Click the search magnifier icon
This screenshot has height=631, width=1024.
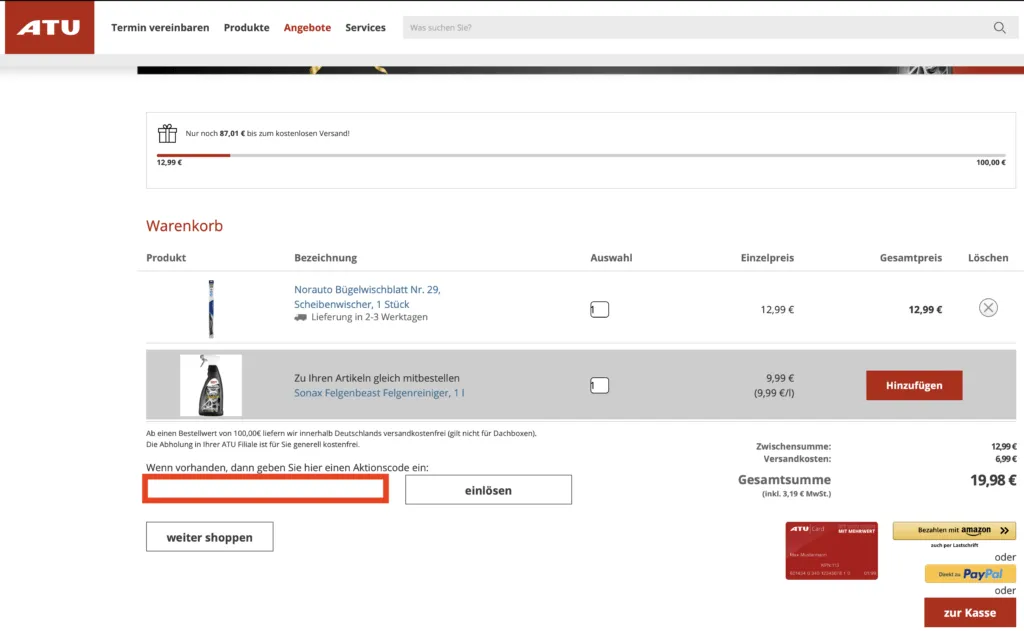pos(999,28)
